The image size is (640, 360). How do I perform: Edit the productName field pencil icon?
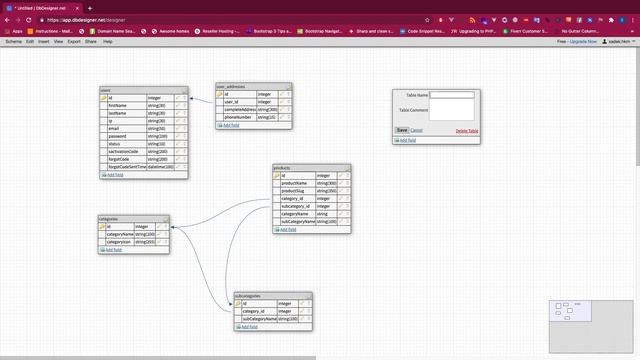341,183
